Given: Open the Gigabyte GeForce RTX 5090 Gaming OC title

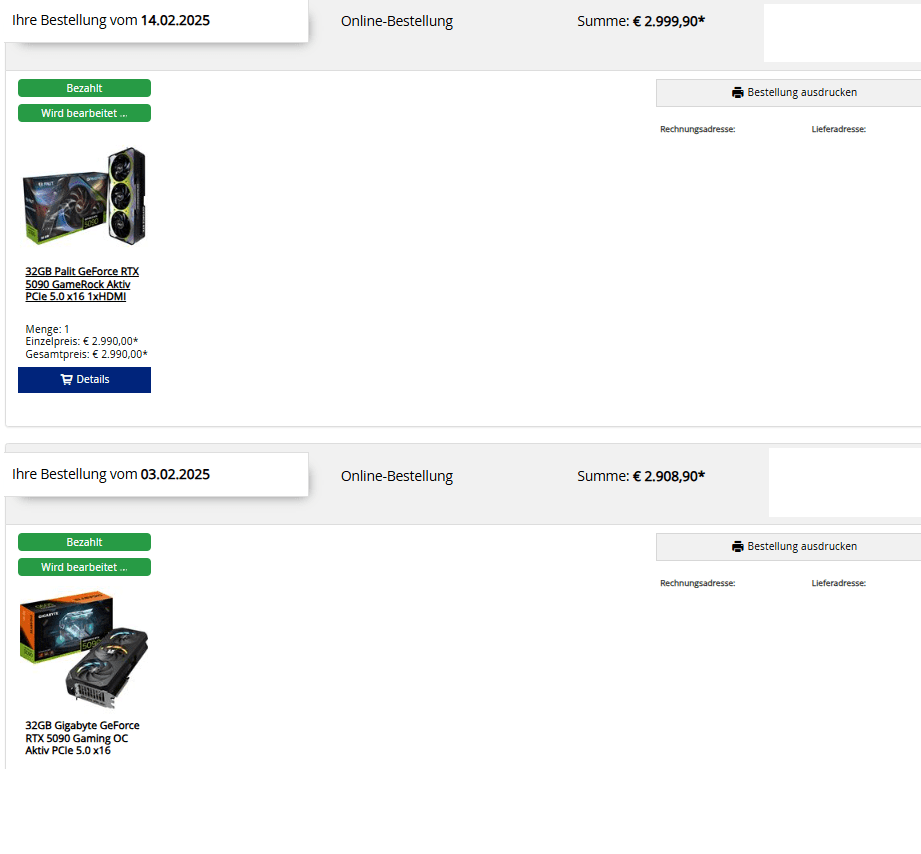Looking at the screenshot, I should click(x=82, y=738).
